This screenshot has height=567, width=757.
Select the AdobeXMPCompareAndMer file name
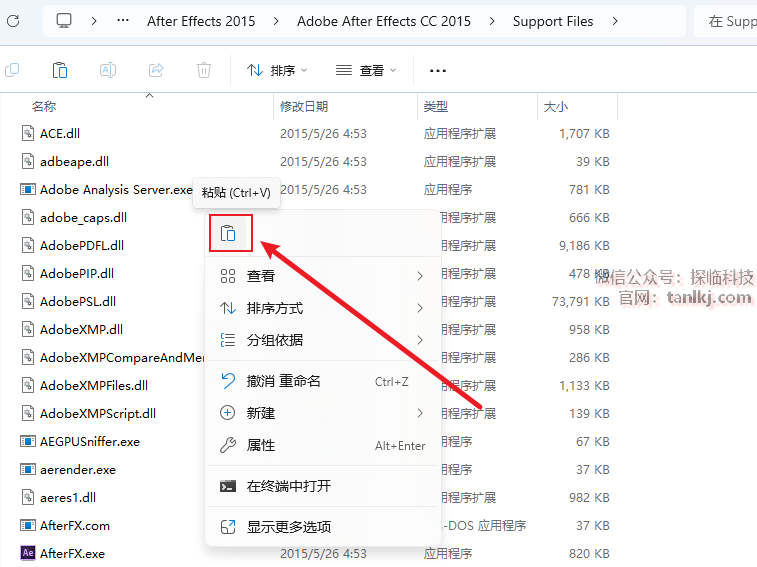(122, 357)
